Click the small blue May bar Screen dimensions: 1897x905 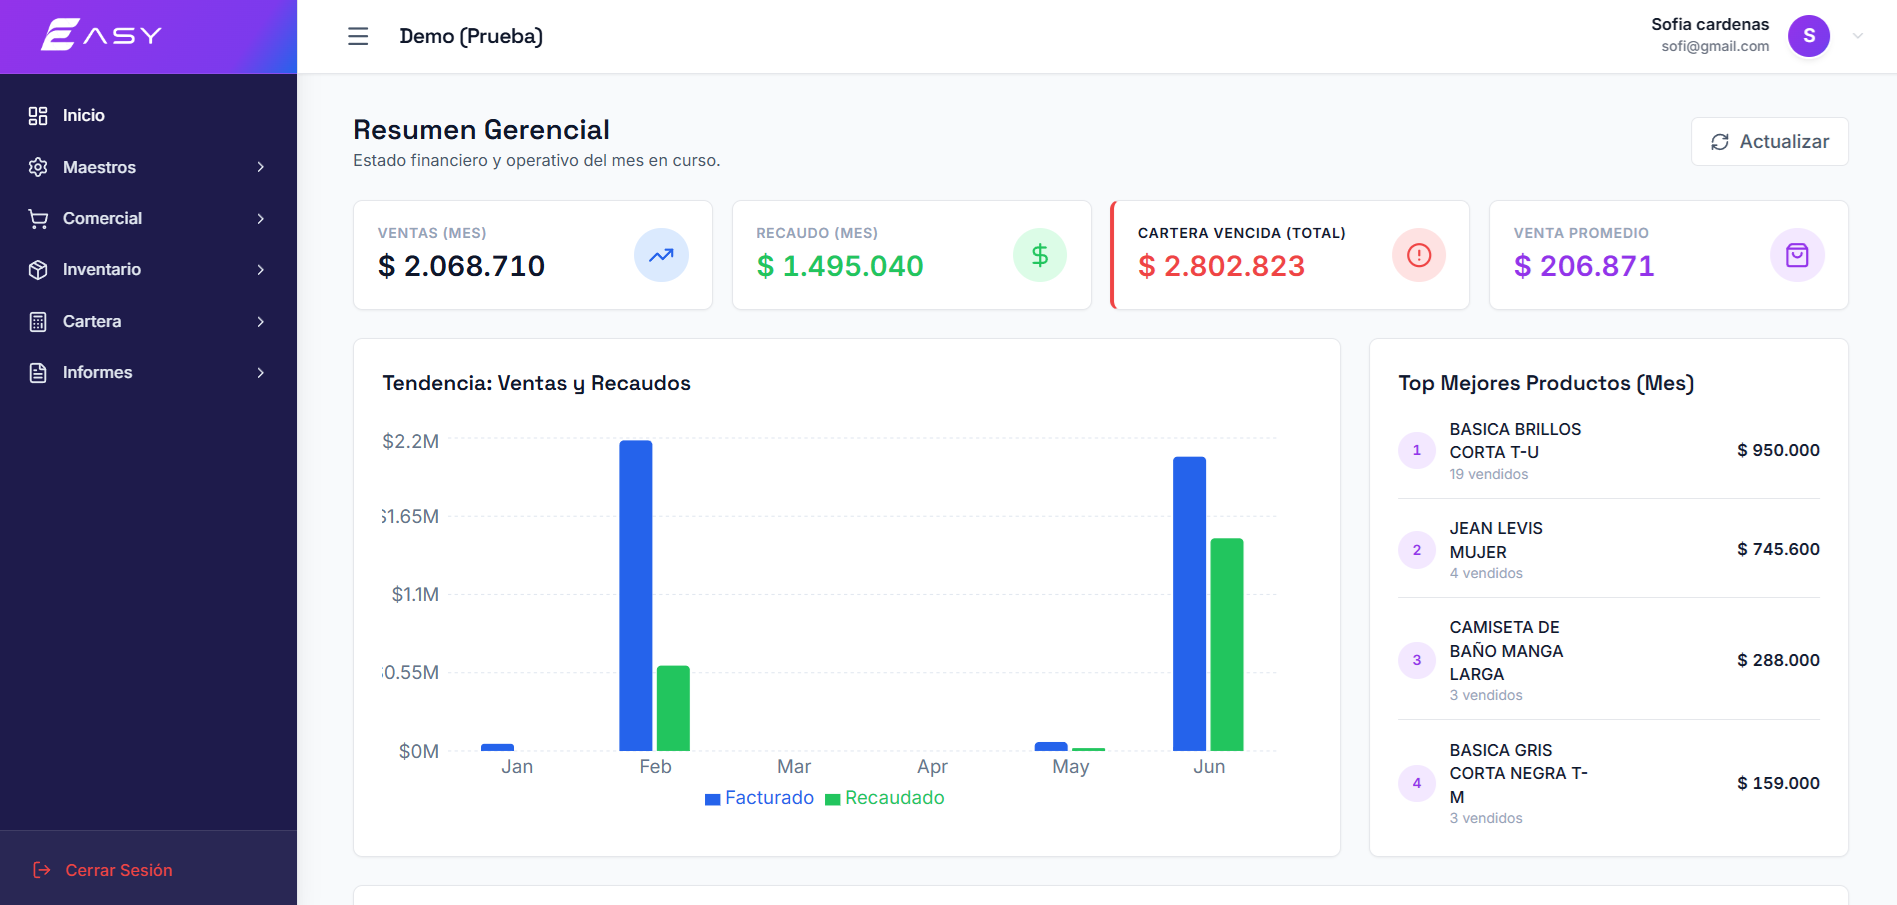(x=1051, y=746)
